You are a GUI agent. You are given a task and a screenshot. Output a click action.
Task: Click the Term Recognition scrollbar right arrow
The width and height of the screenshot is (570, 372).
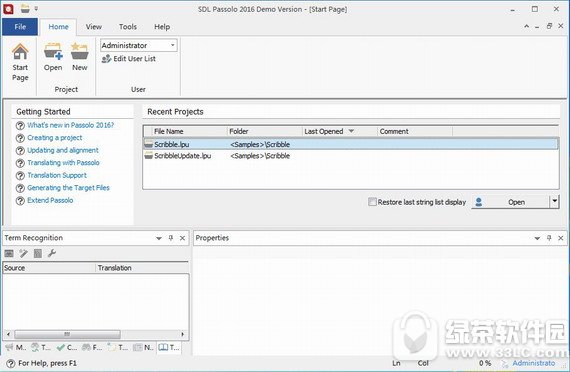point(182,334)
